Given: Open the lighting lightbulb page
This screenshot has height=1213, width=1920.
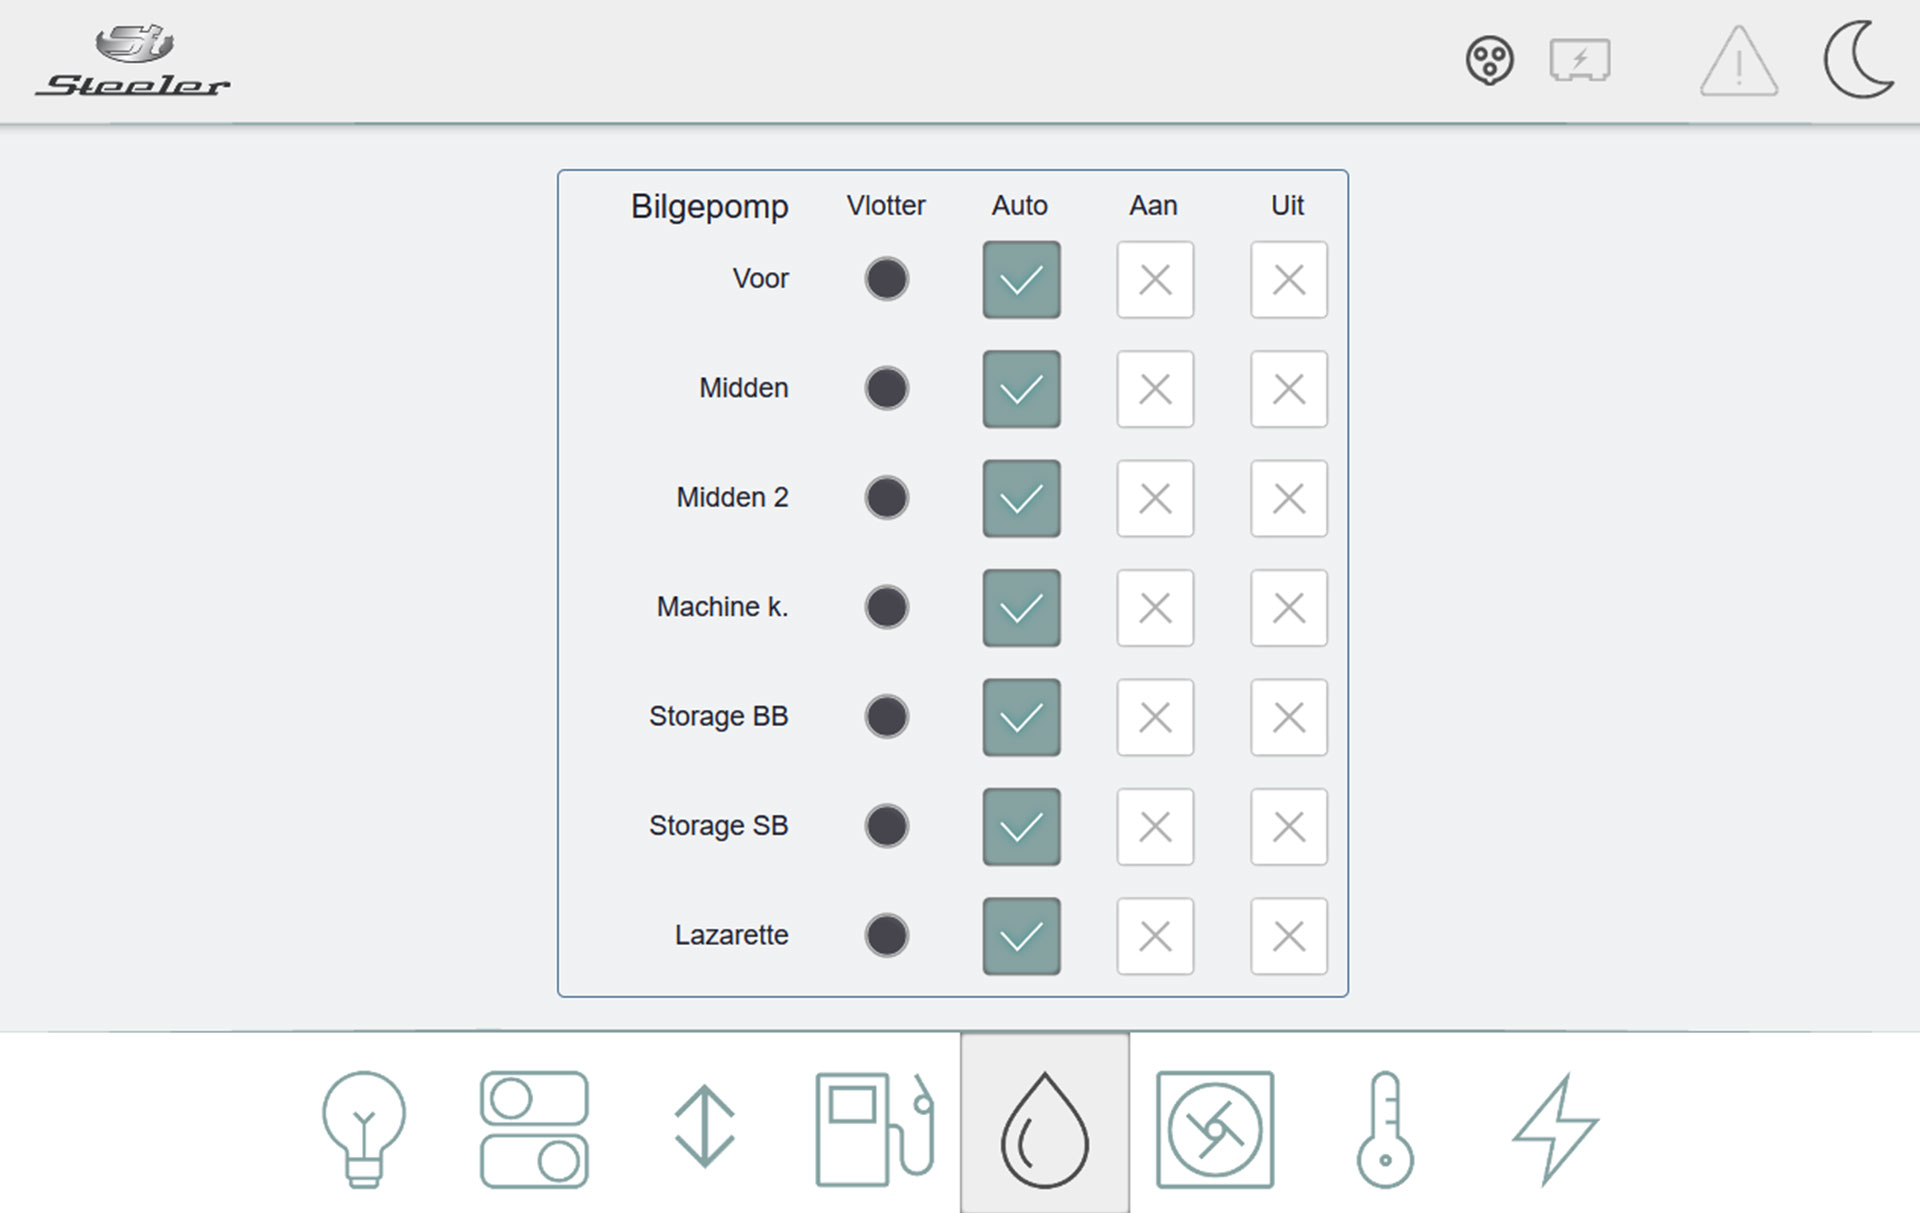Looking at the screenshot, I should tap(364, 1129).
